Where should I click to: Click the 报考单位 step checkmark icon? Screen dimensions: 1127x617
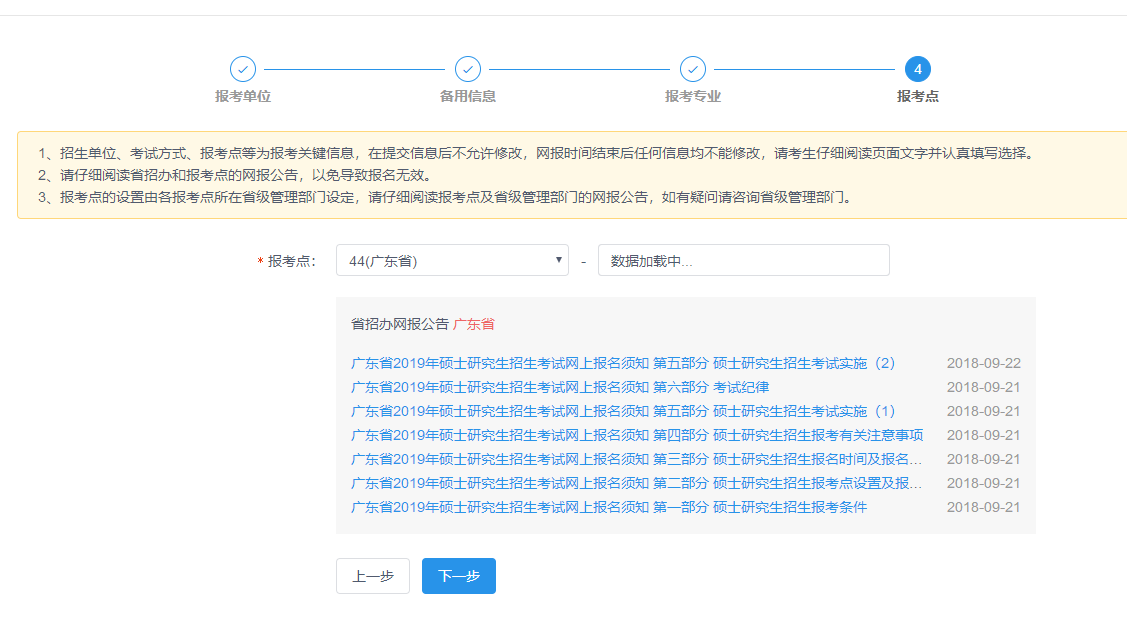(x=243, y=69)
